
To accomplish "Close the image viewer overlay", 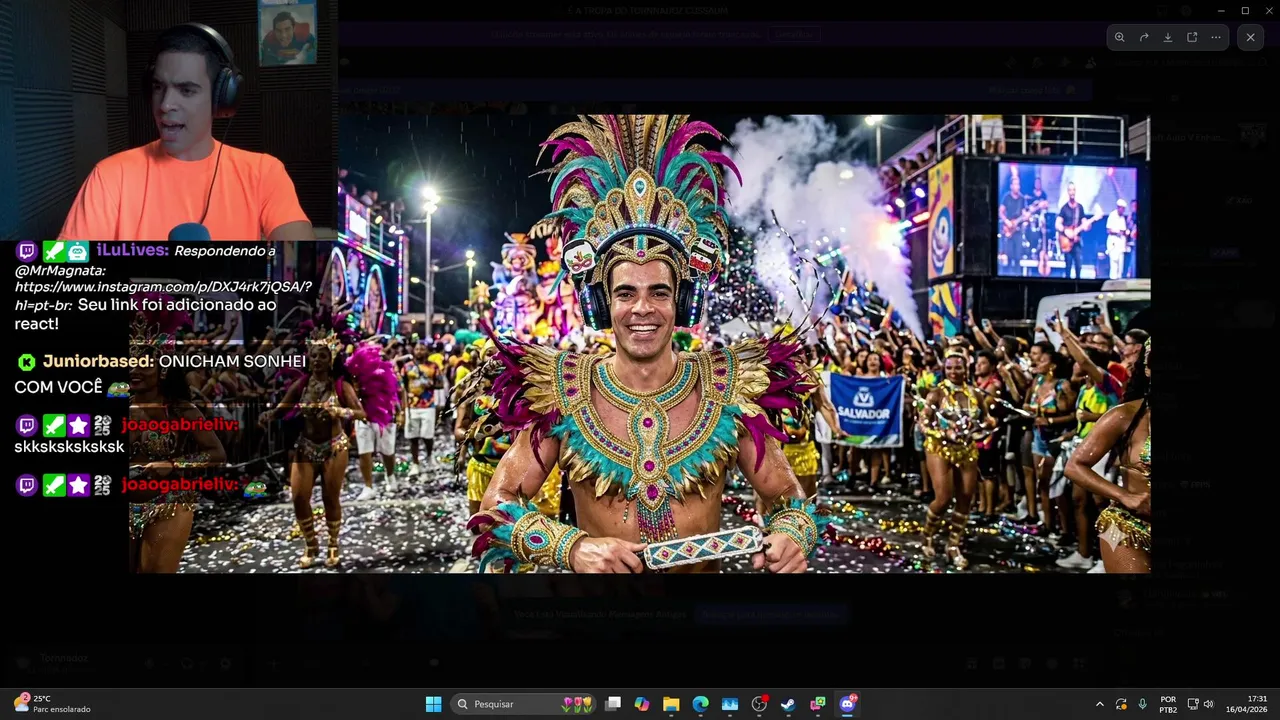I will tap(1250, 37).
